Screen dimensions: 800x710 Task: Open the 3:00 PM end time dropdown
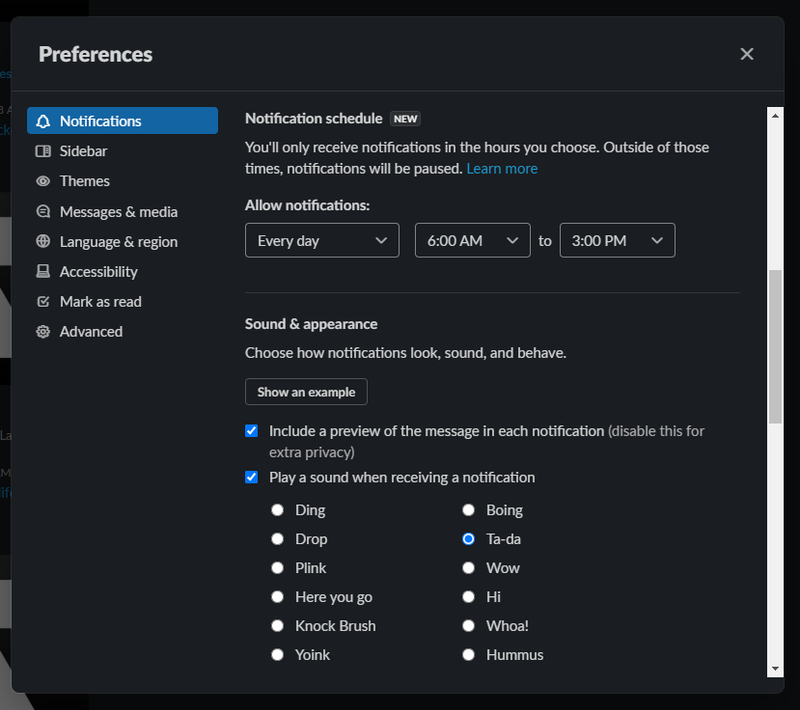pyautogui.click(x=617, y=240)
